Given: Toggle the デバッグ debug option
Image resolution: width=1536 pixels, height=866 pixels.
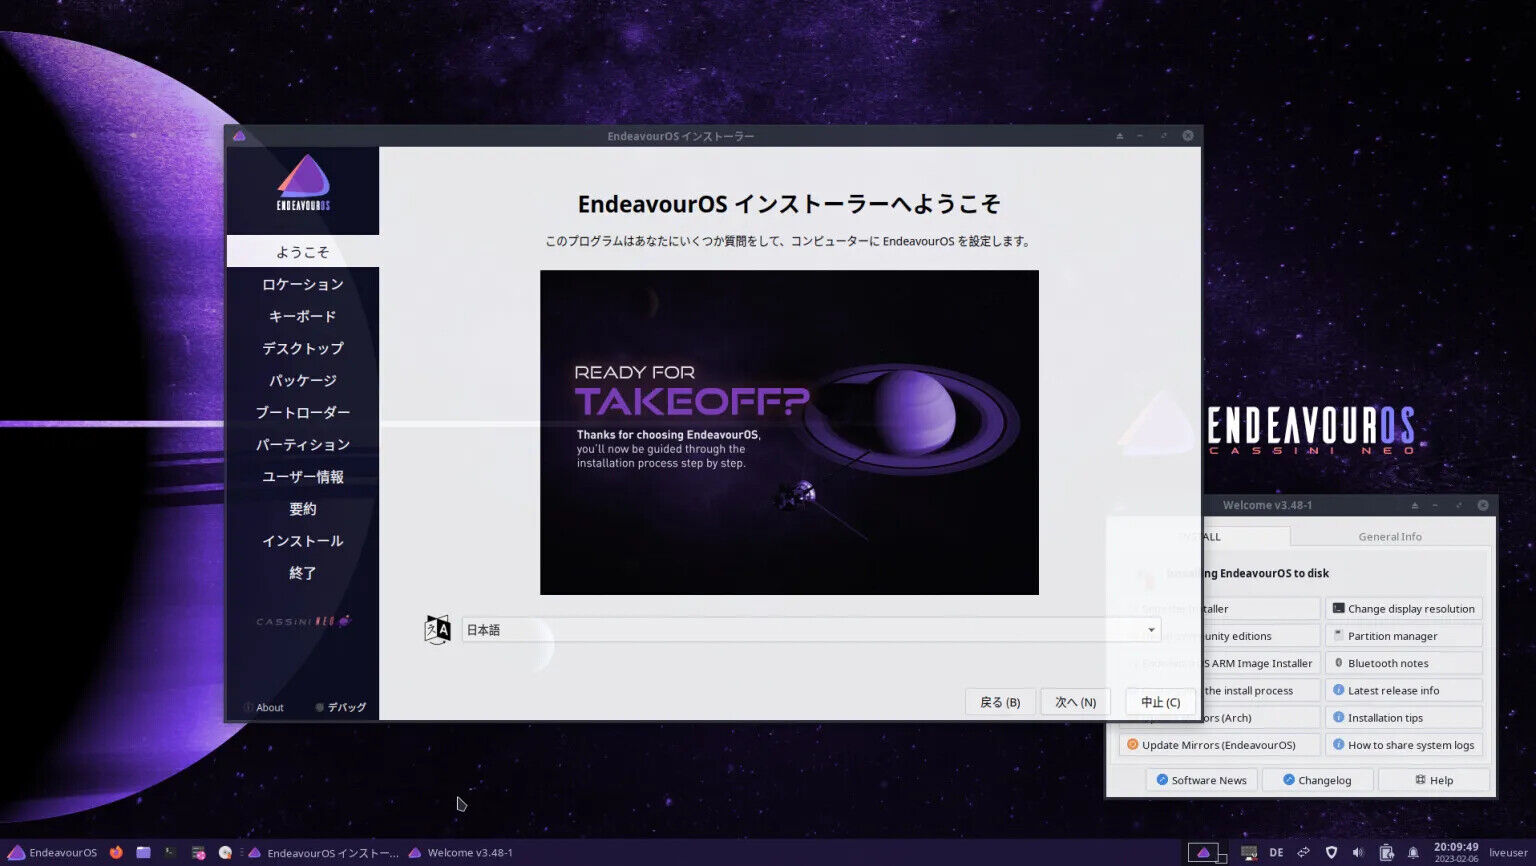Looking at the screenshot, I should tap(340, 707).
